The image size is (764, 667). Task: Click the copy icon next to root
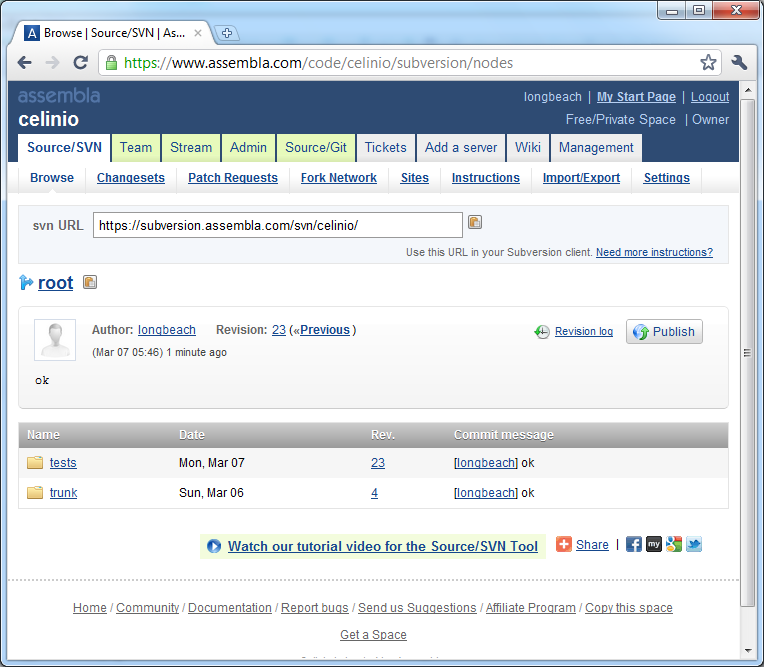click(x=90, y=283)
